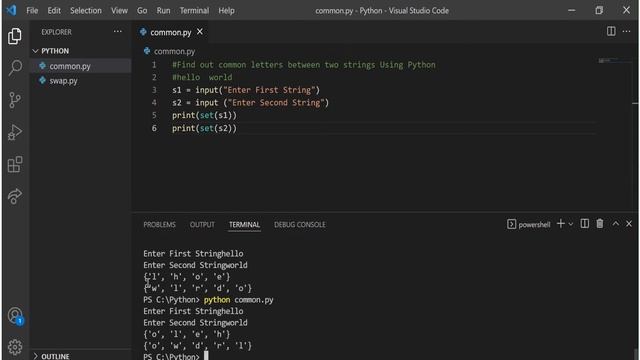Open Explorer Views and More Actions ellipsis
Viewport: 640px width, 360px height.
coord(118,31)
